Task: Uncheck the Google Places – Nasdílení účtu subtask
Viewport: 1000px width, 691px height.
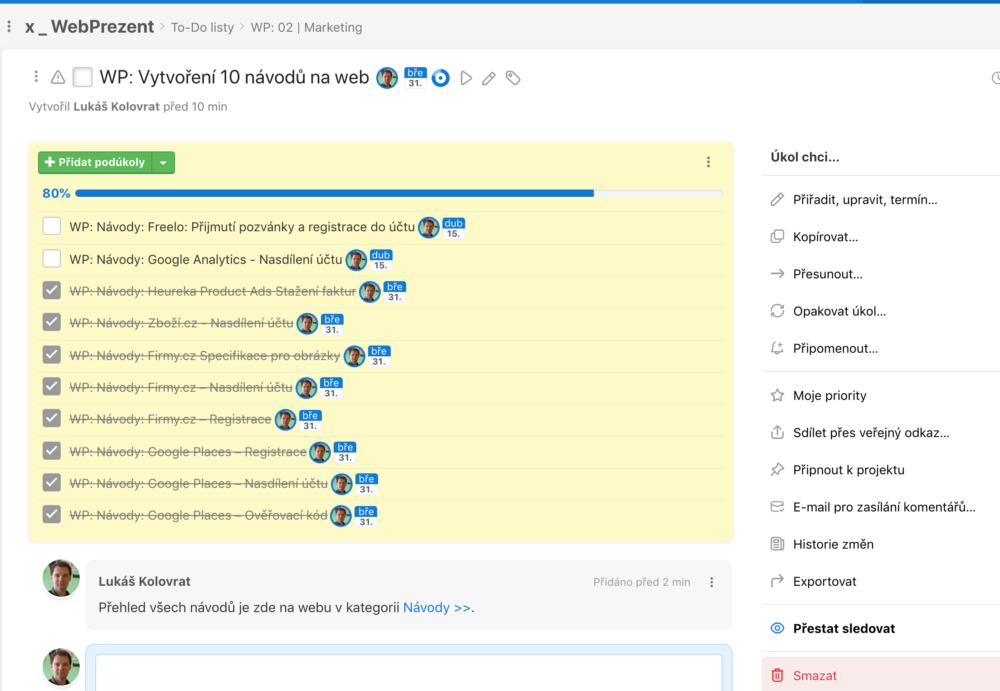Action: point(52,482)
